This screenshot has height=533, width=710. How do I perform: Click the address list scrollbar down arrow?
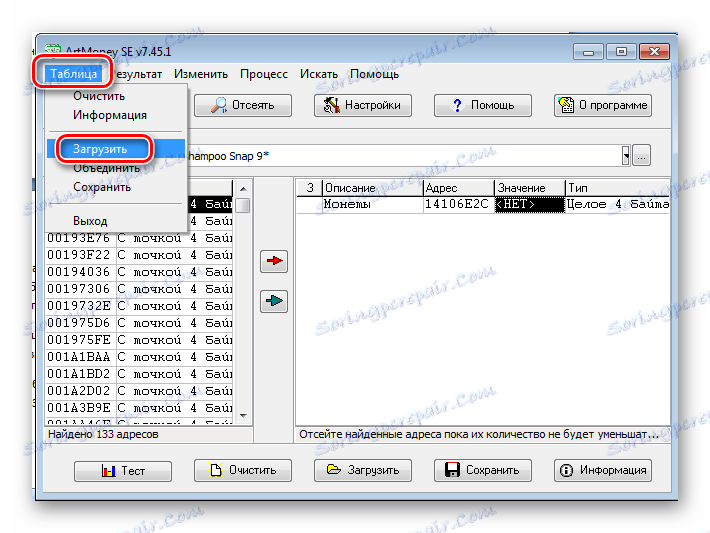pos(243,416)
